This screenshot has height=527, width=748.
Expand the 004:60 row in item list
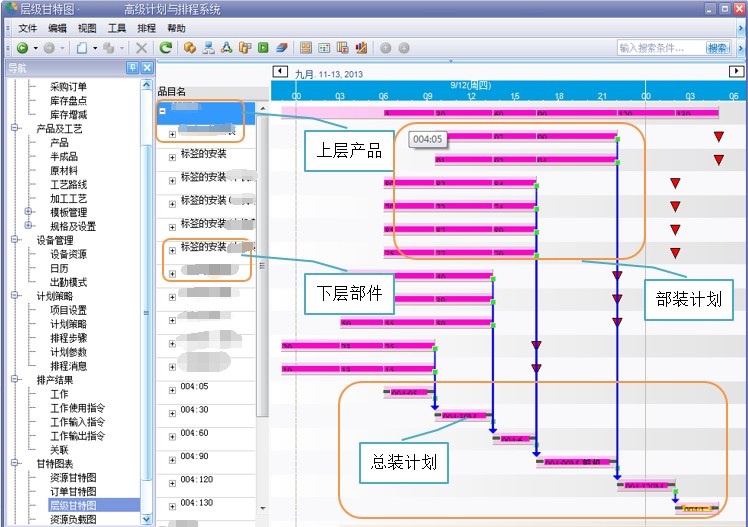coord(172,437)
